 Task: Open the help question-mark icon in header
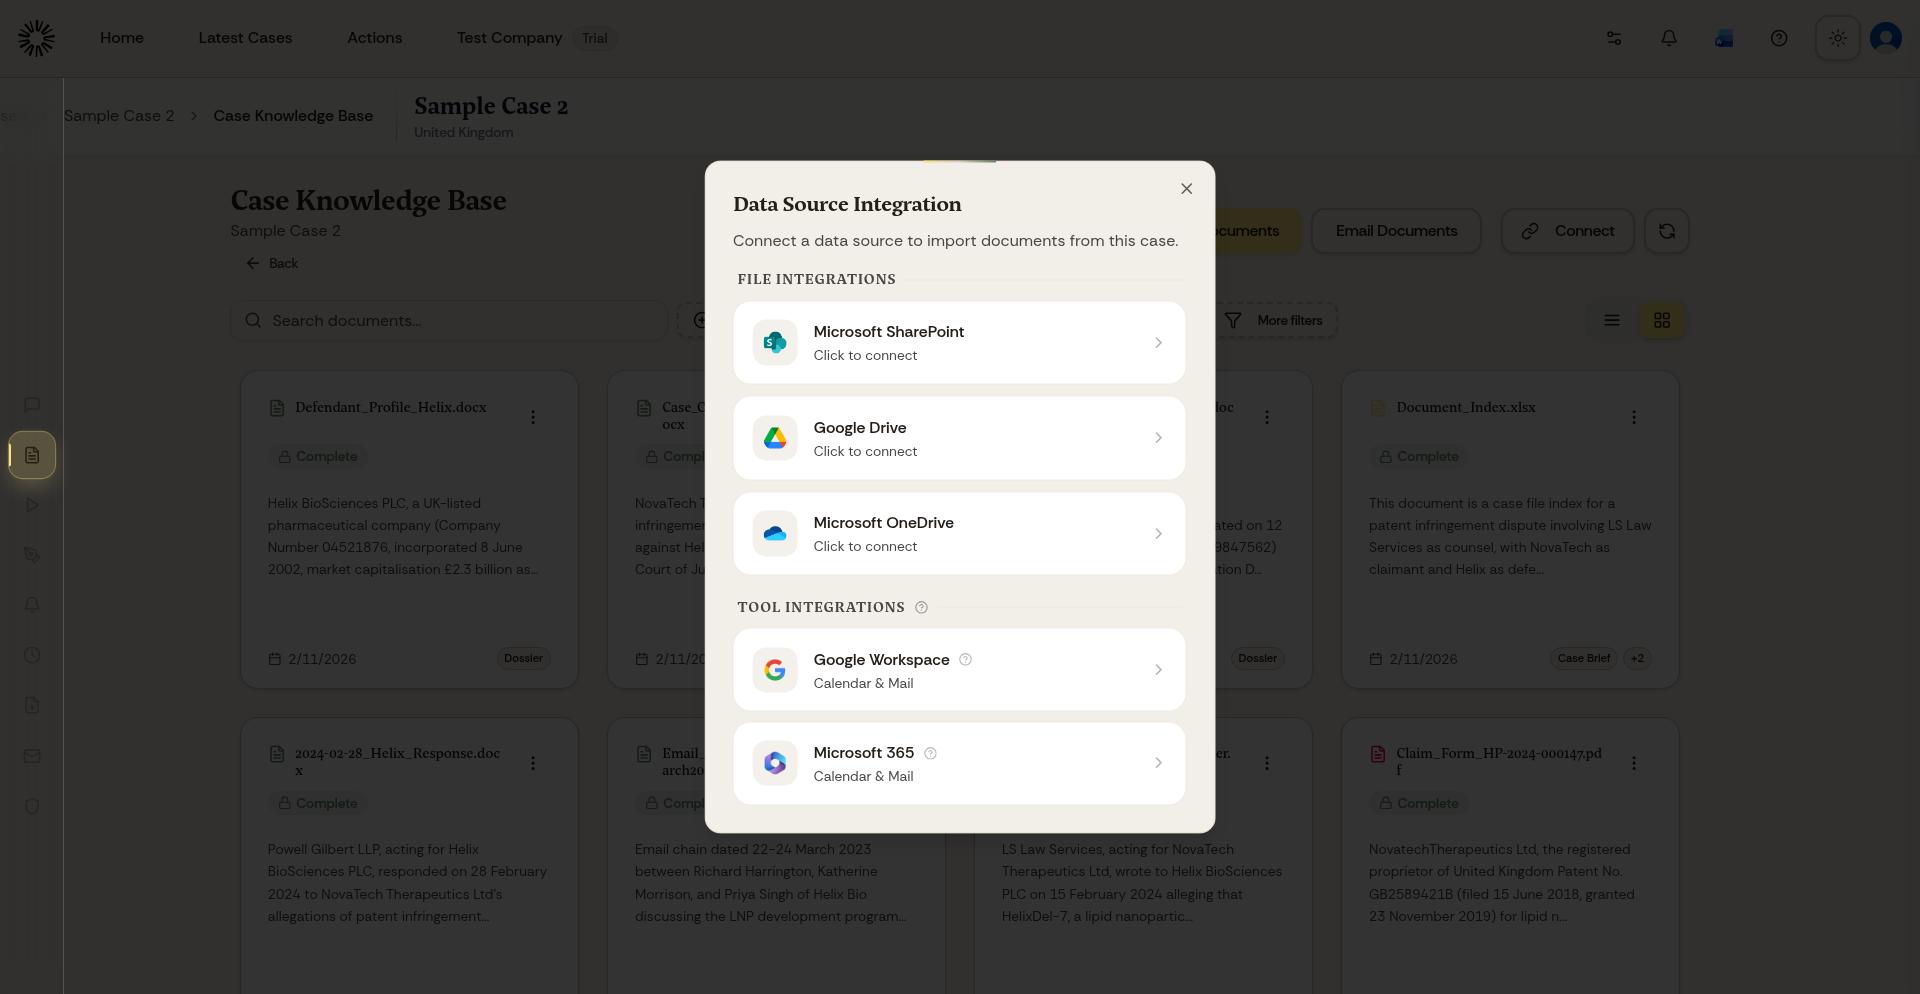coord(1779,38)
